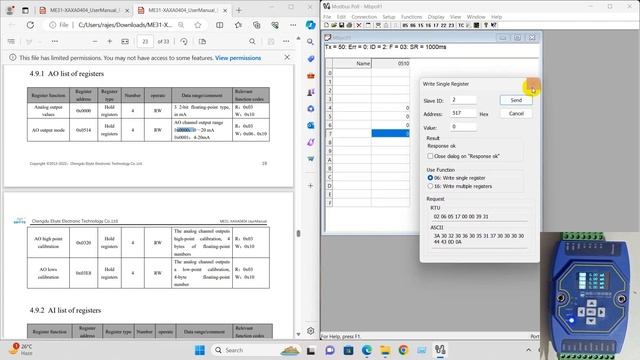Open a new browser tab

tap(239, 10)
